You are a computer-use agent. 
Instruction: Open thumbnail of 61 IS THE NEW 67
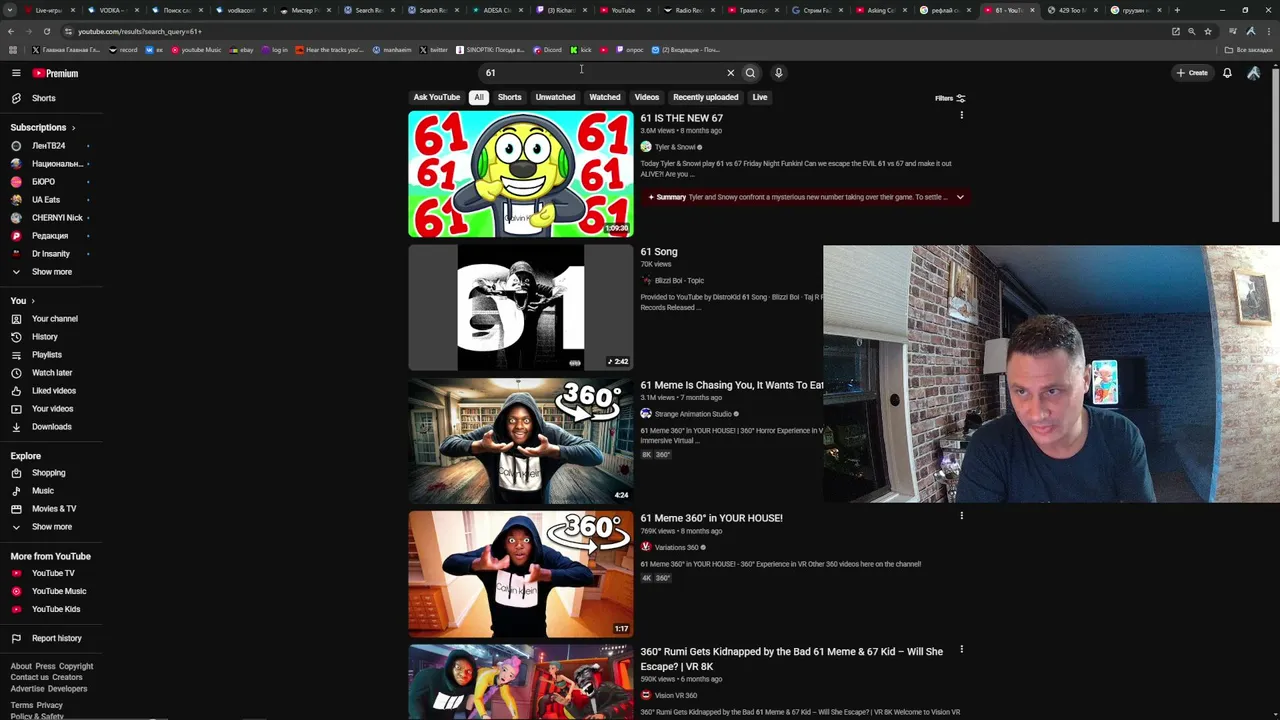point(520,174)
